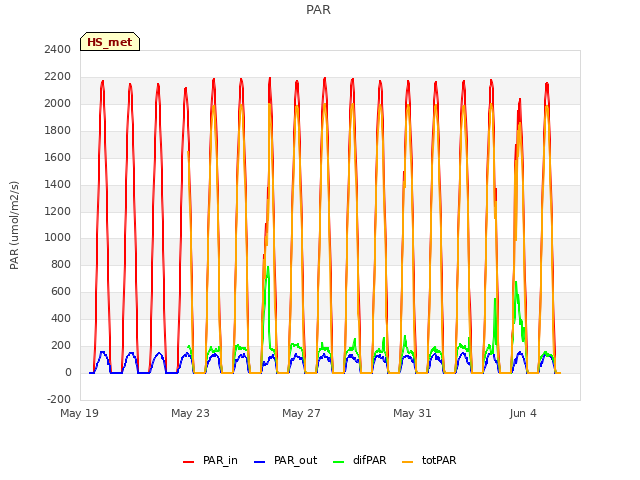This screenshot has height=480, width=640.
Task: Click the May 19 x-axis tick label
Action: click(x=79, y=413)
